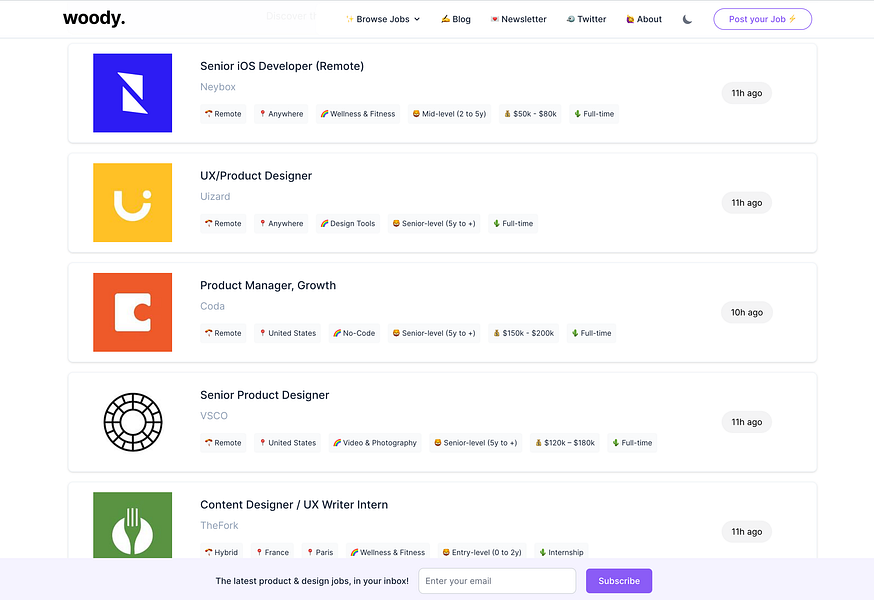Open the VSCO circular logo
Image resolution: width=874 pixels, height=600 pixels.
[x=133, y=422]
